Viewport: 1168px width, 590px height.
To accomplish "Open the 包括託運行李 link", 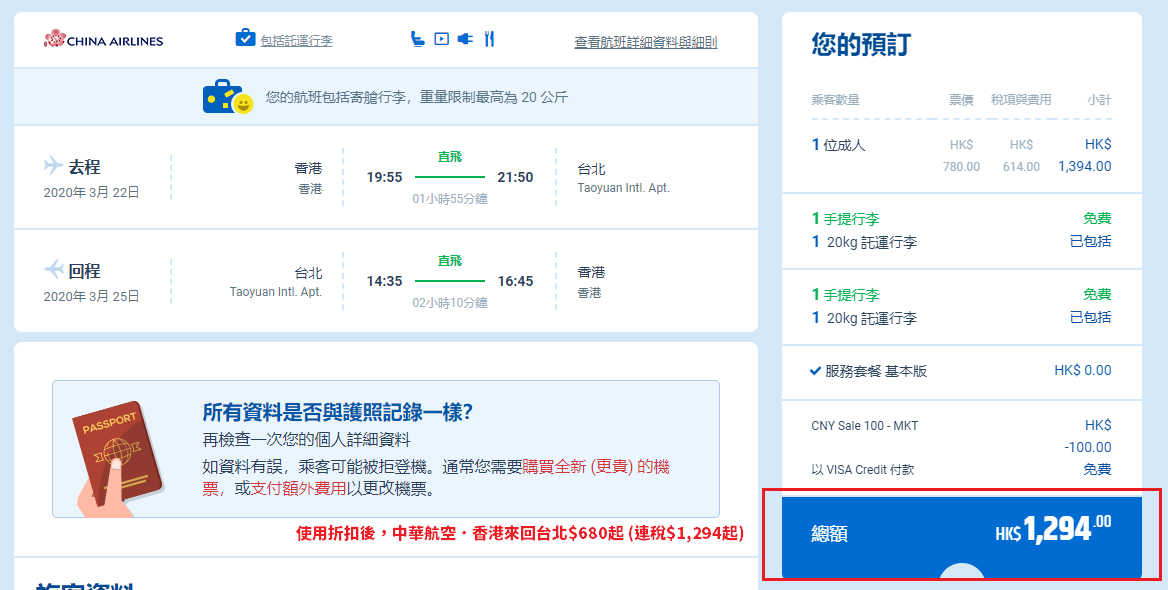I will (x=296, y=41).
